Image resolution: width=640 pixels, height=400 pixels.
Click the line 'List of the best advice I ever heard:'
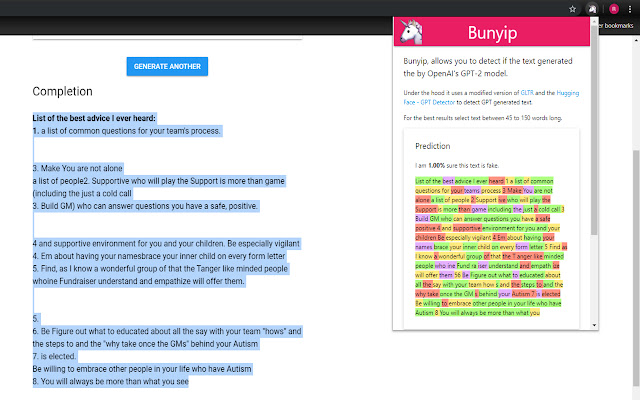pyautogui.click(x=94, y=118)
